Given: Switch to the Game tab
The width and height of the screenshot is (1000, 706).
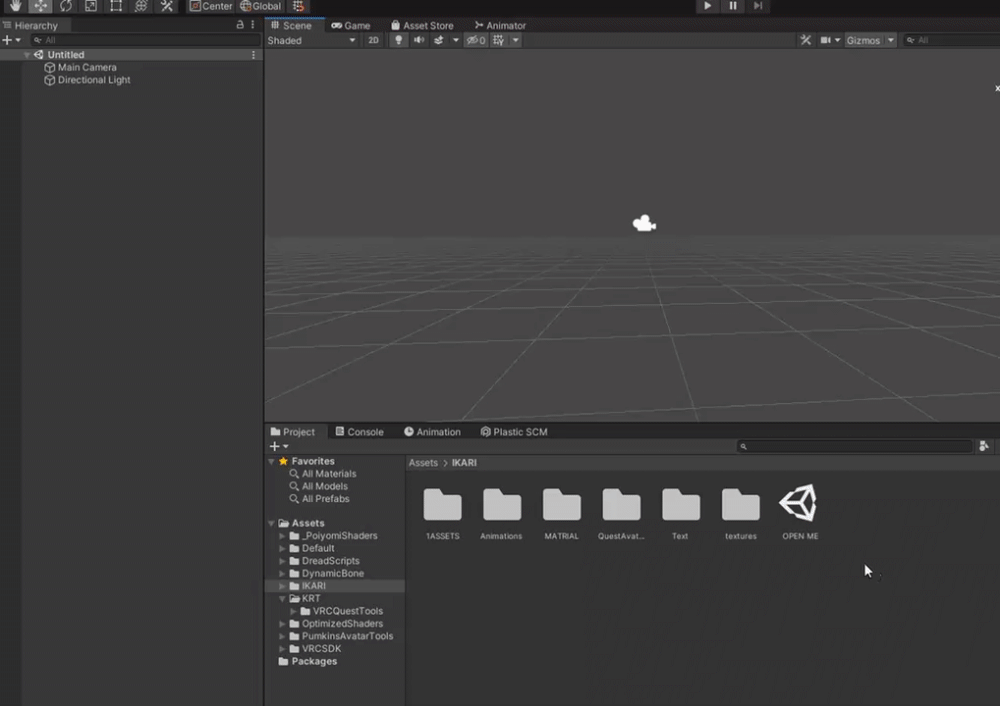Looking at the screenshot, I should point(351,26).
